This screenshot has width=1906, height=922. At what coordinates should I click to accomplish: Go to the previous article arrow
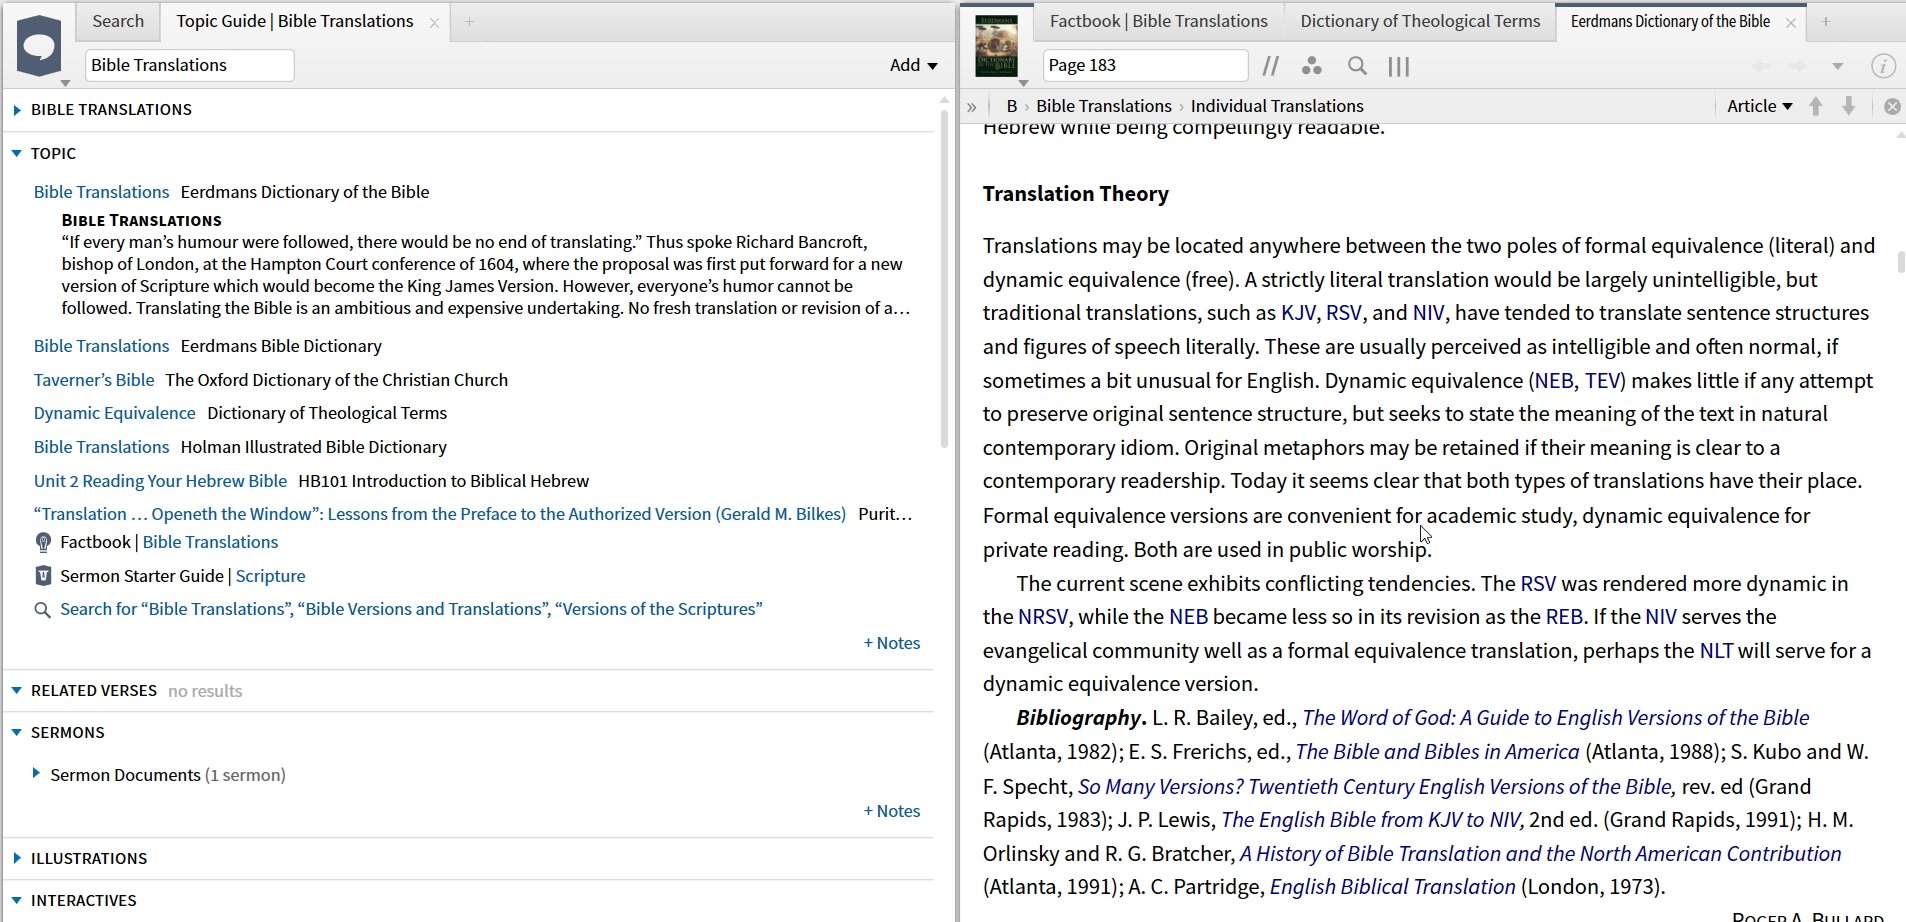pos(1816,106)
